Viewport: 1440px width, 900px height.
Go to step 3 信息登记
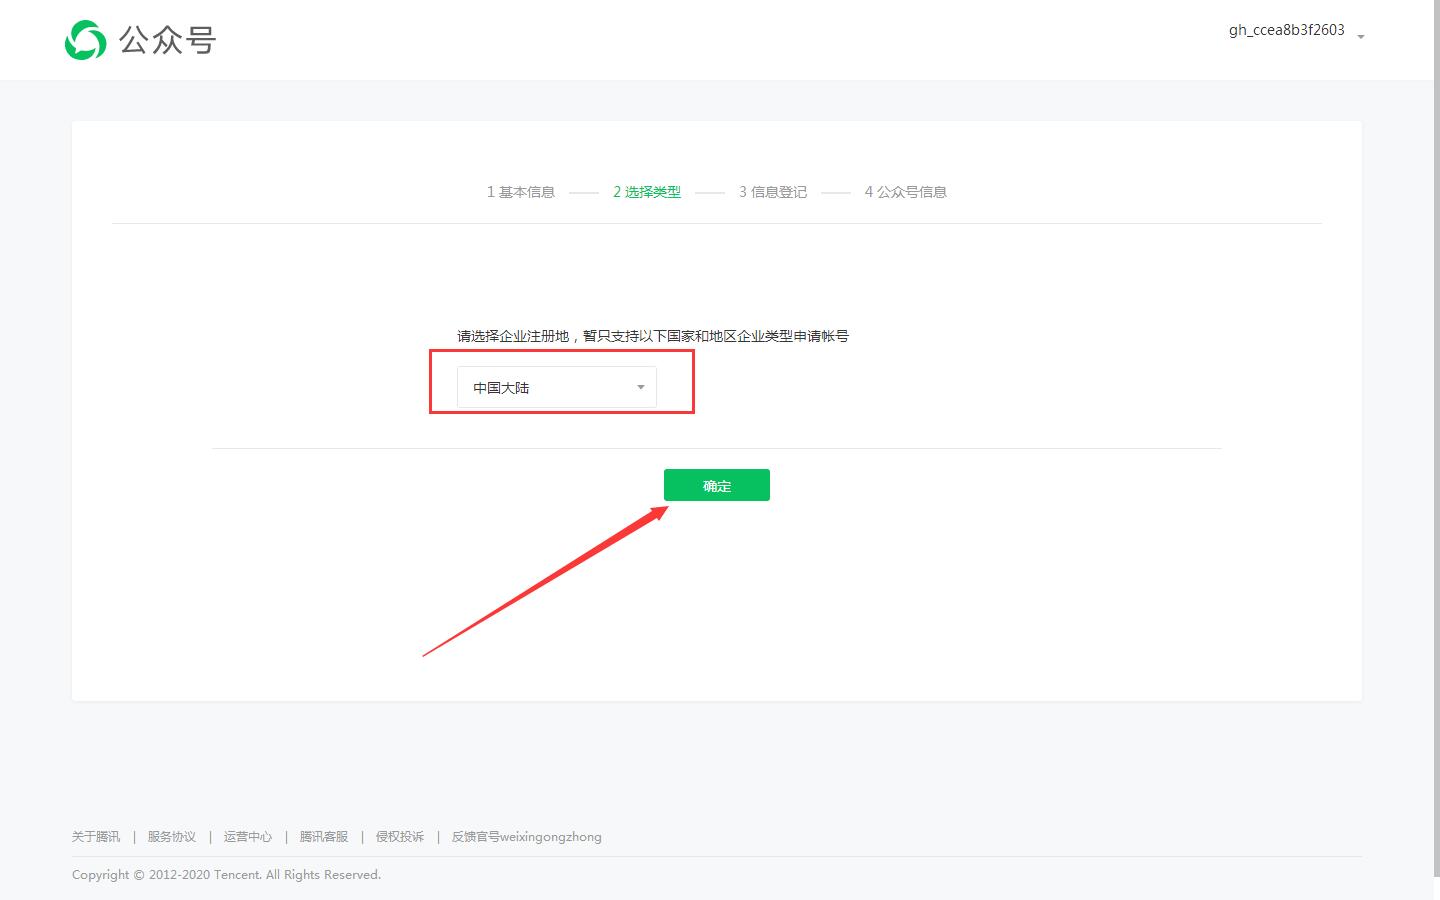tap(772, 191)
